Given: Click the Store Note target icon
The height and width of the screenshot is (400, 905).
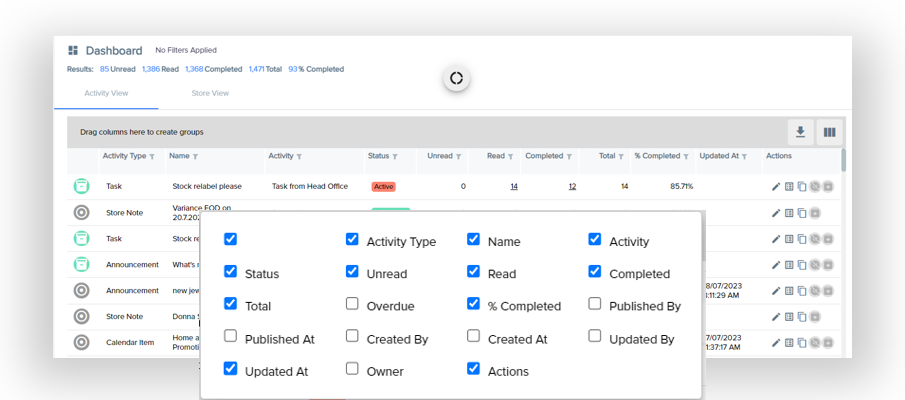Looking at the screenshot, I should tap(81, 212).
